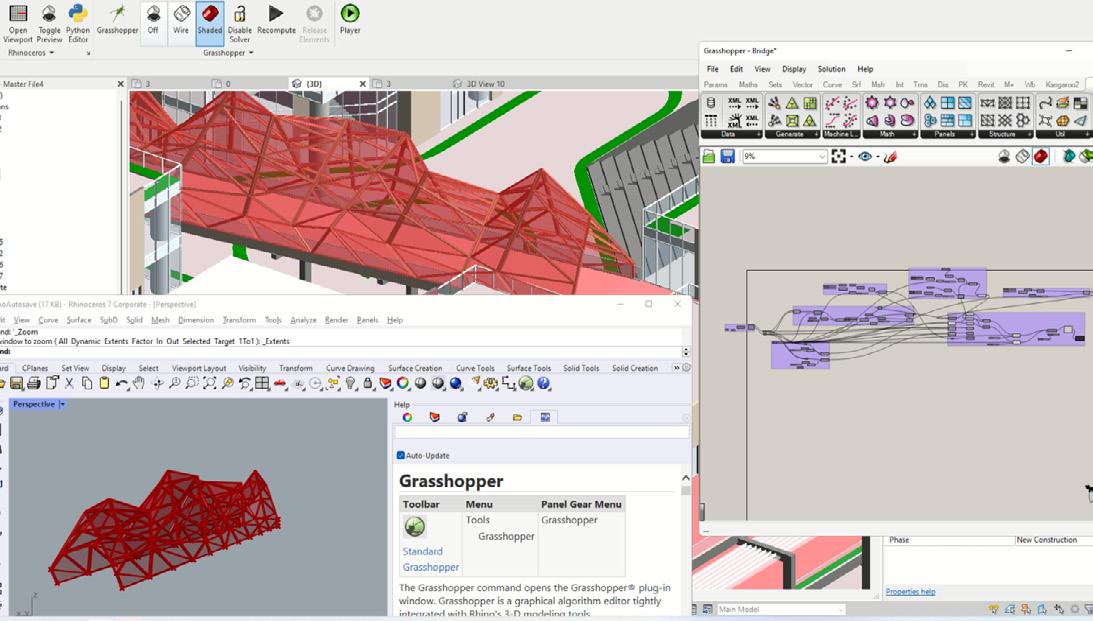Click Cut scissors icon in Rhino toolbar
The width and height of the screenshot is (1093, 621).
coord(69,383)
